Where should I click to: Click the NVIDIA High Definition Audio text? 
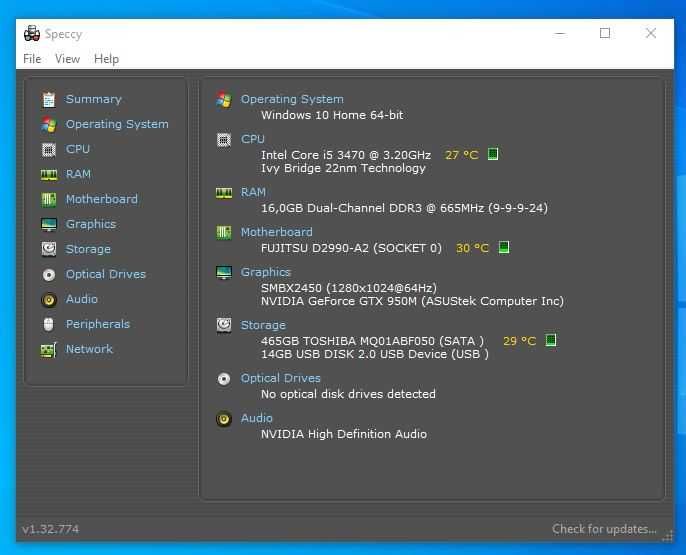pyautogui.click(x=344, y=434)
